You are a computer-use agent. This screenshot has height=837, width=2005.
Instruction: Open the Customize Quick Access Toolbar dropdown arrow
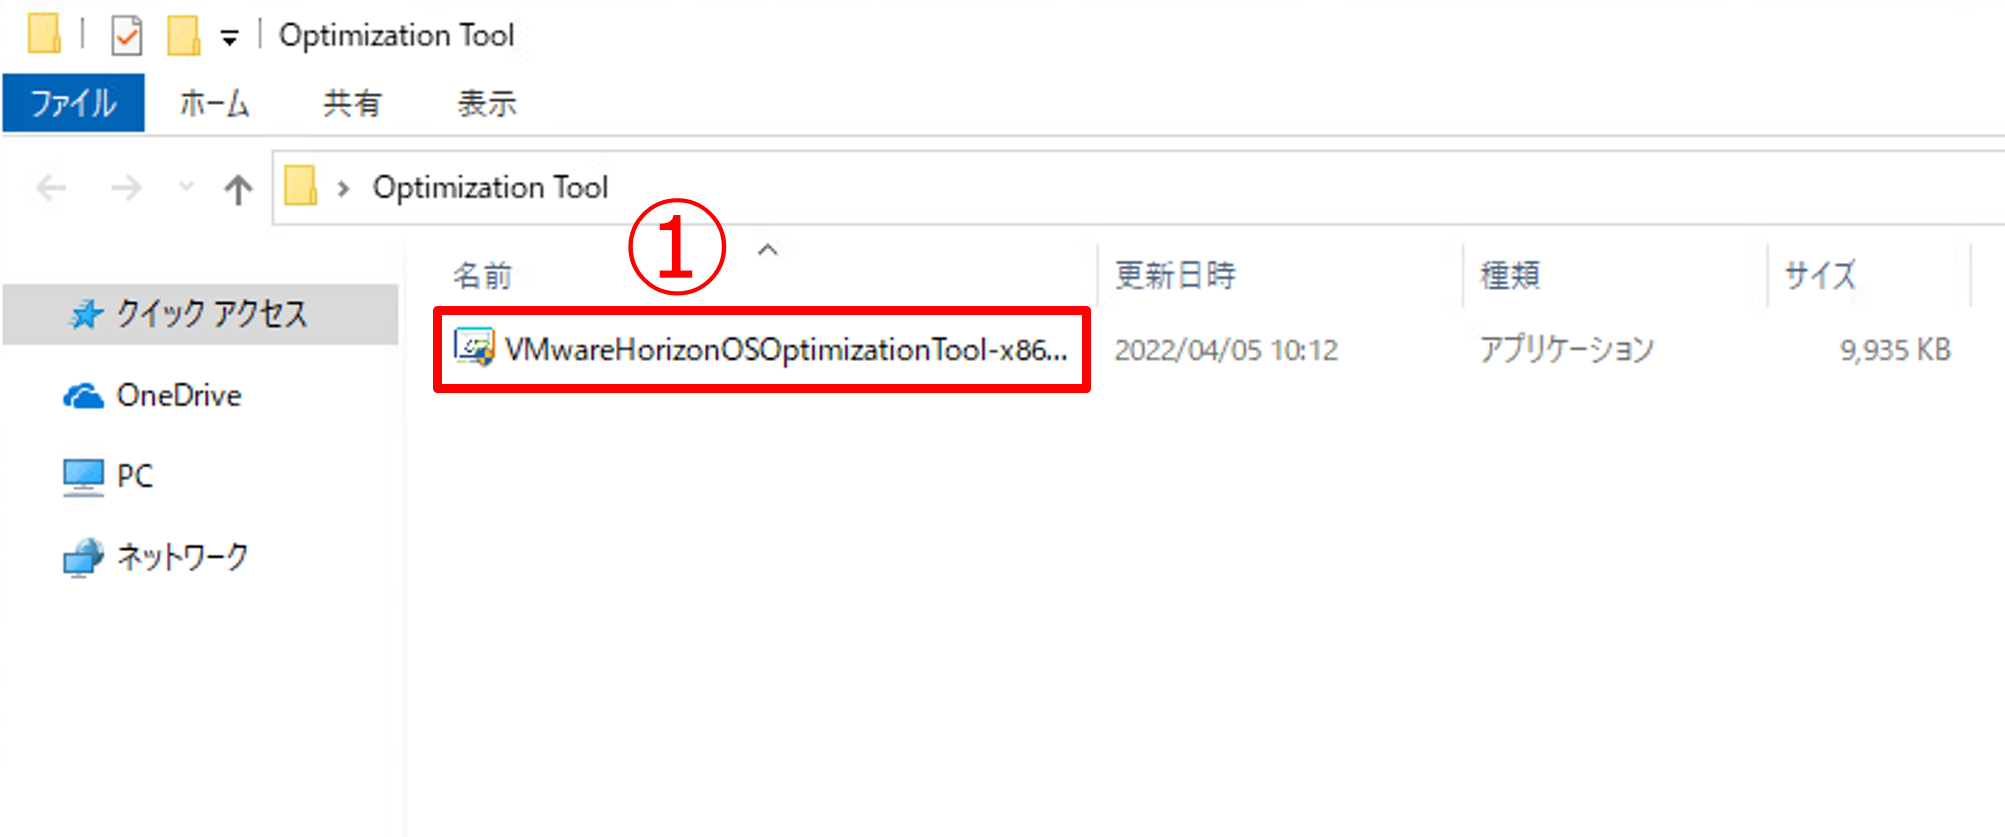point(230,38)
